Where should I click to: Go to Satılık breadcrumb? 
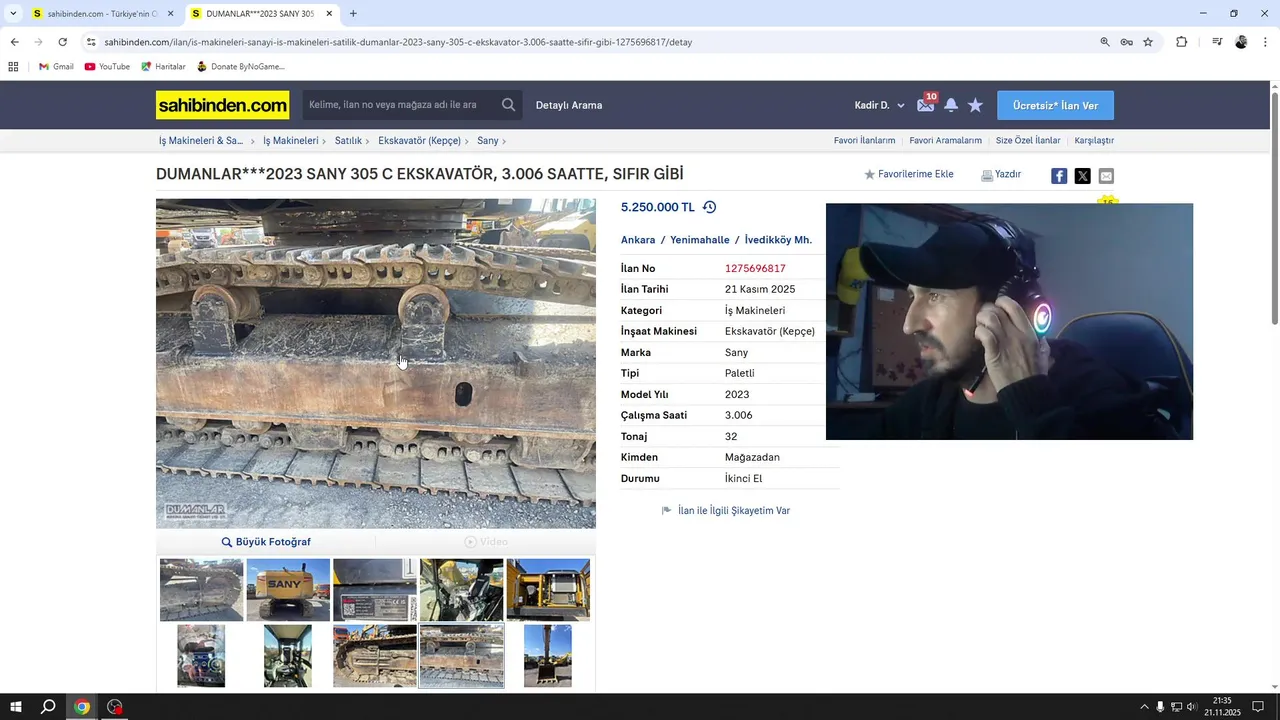click(x=348, y=141)
